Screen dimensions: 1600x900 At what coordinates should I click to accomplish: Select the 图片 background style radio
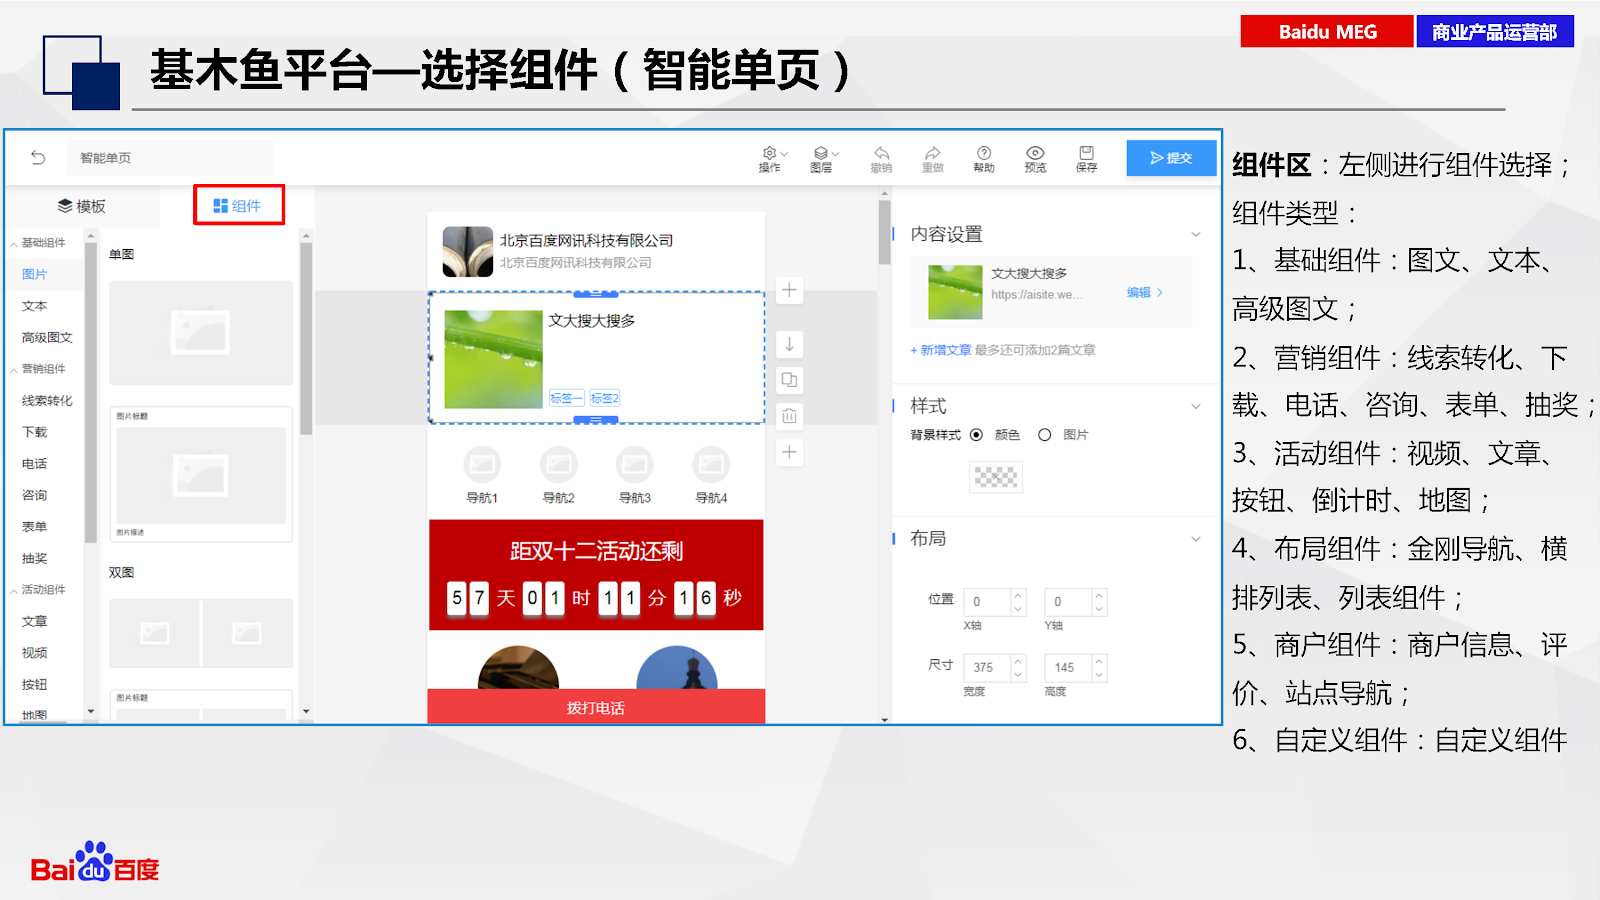1044,435
